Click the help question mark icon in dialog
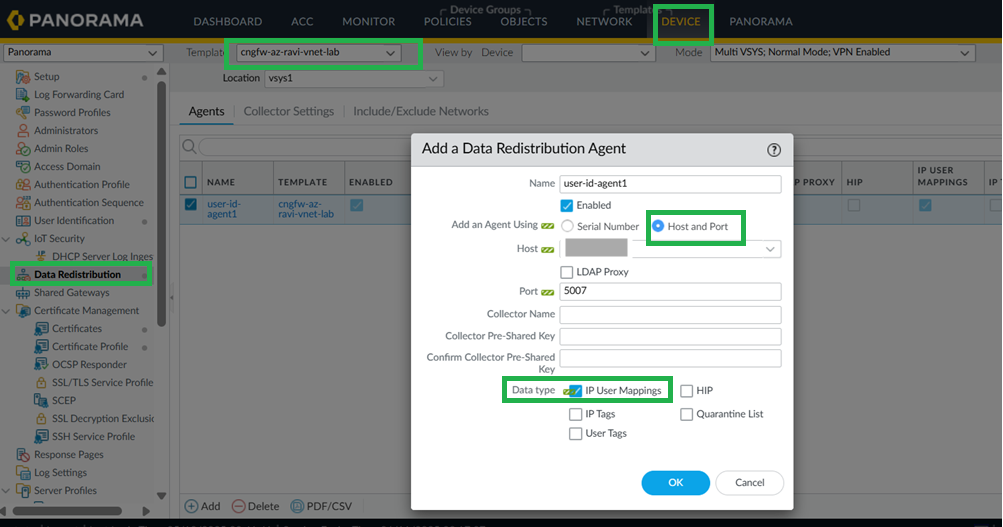This screenshot has width=1003, height=527. [x=773, y=149]
